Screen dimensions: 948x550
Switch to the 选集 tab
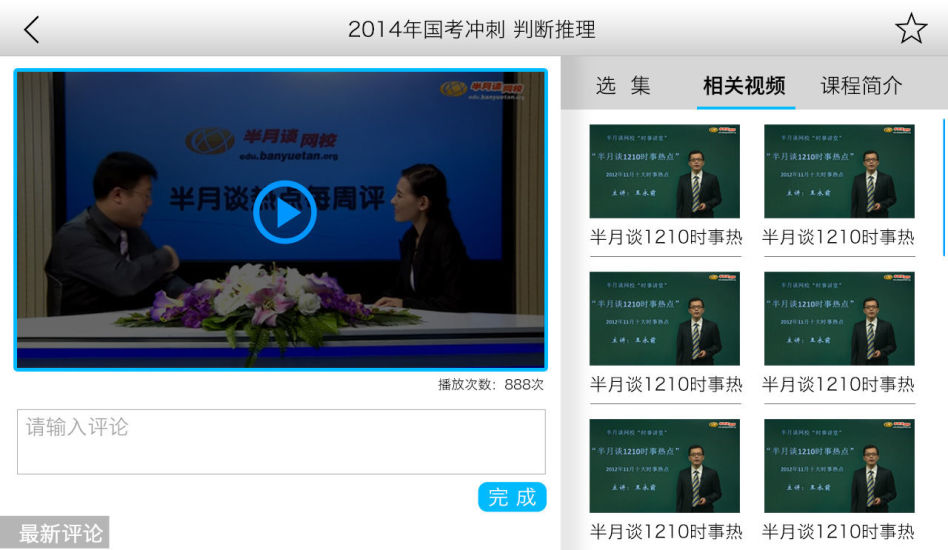(x=623, y=86)
